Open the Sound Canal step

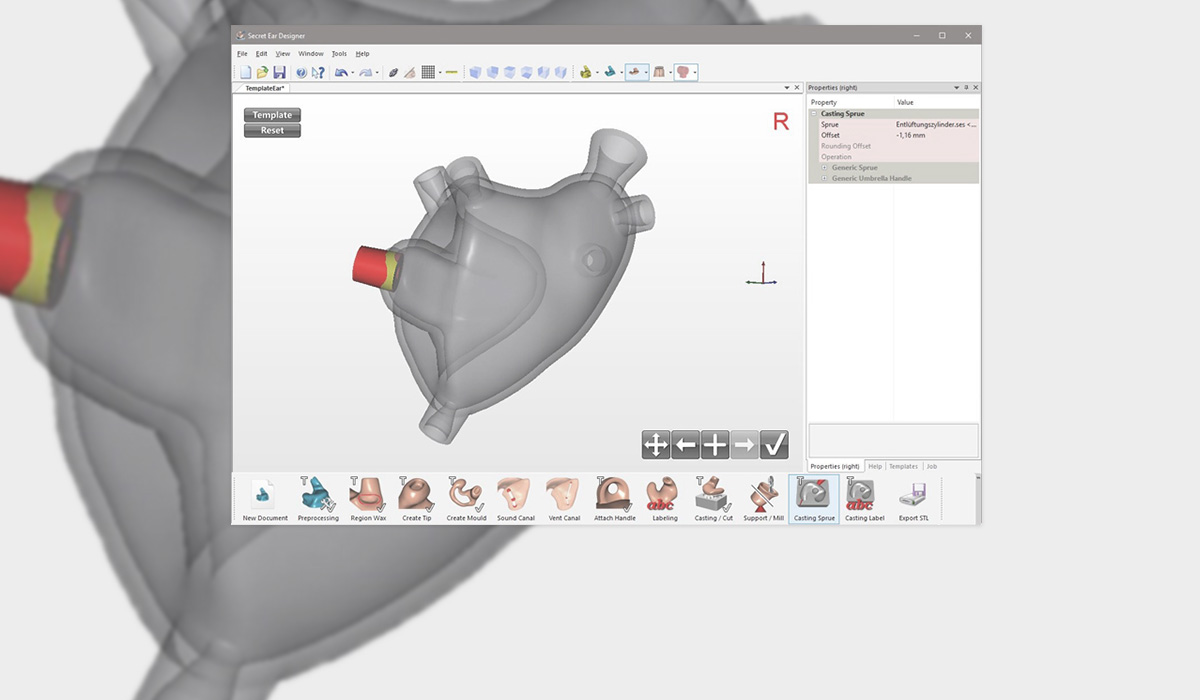coord(515,498)
